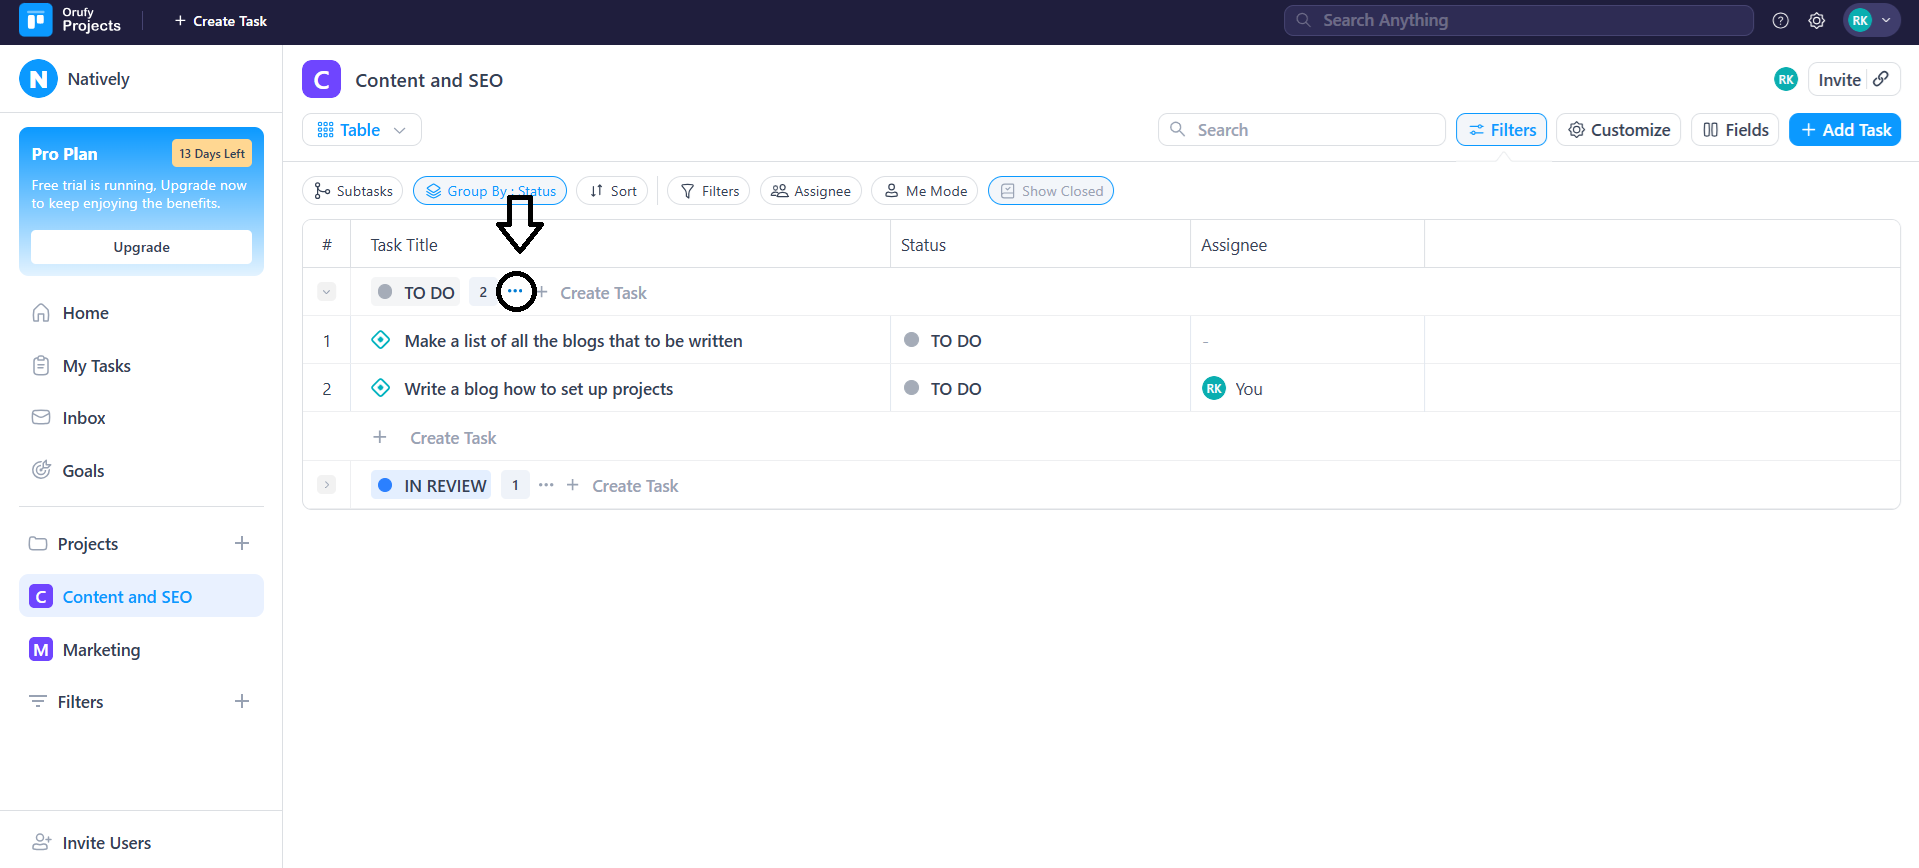Viewport: 1919px width, 868px height.
Task: Open IN REVIEW group three-dots menu
Action: (546, 485)
